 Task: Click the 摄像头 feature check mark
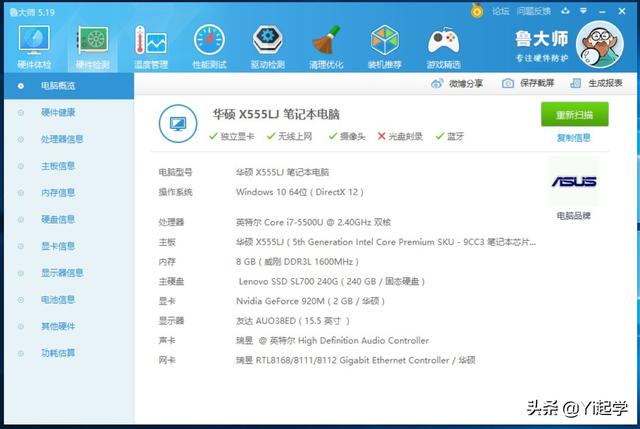coord(333,136)
